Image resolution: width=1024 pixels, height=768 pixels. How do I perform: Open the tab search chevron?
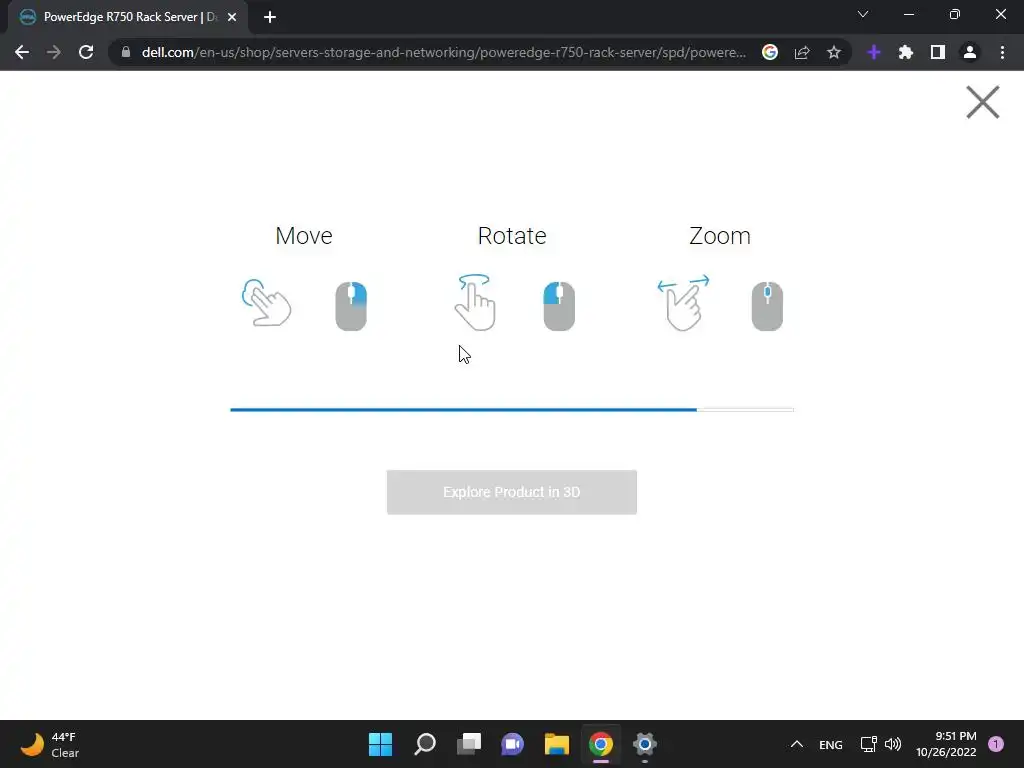click(x=863, y=14)
